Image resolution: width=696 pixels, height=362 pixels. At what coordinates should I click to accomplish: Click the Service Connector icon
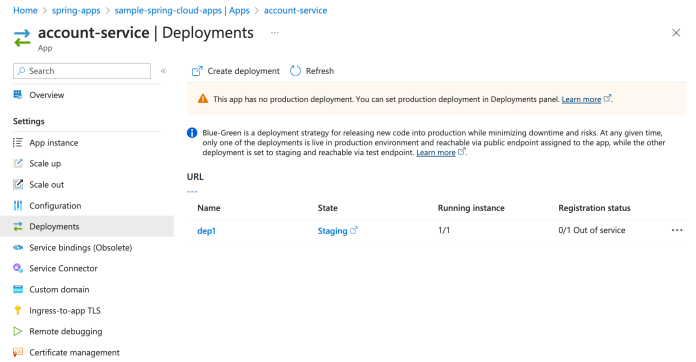18,268
